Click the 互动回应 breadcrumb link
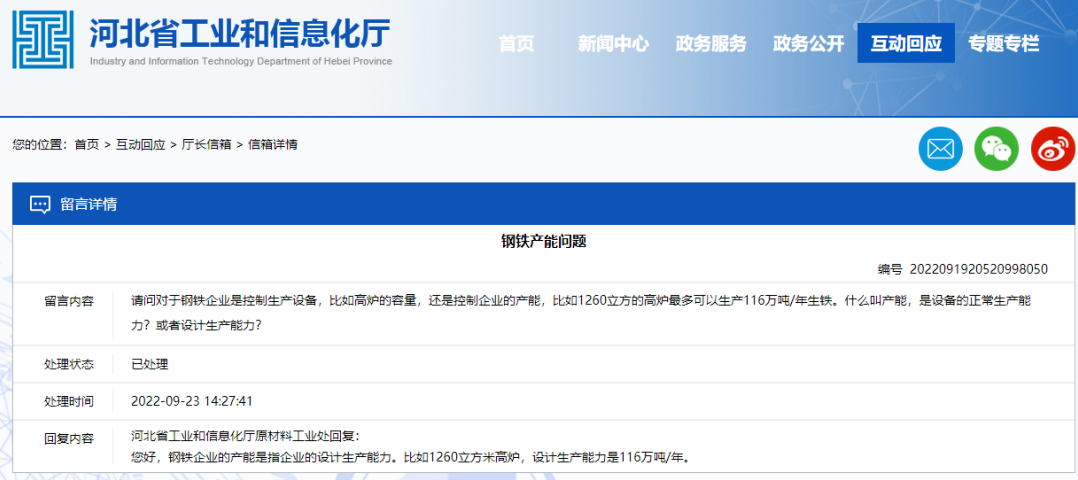The width and height of the screenshot is (1078, 480). point(140,145)
